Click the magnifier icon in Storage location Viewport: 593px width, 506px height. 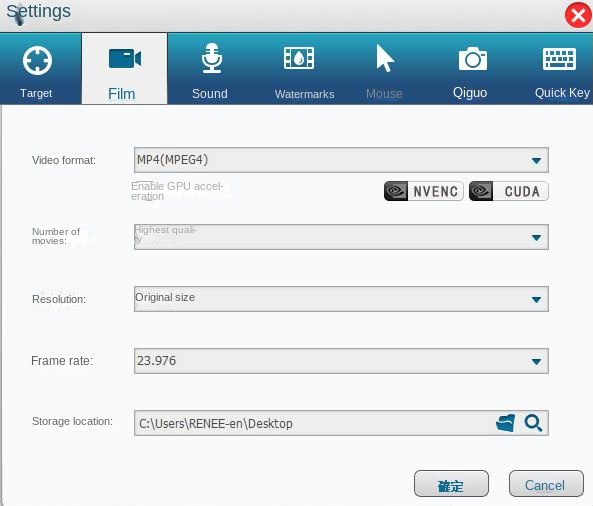(x=533, y=423)
